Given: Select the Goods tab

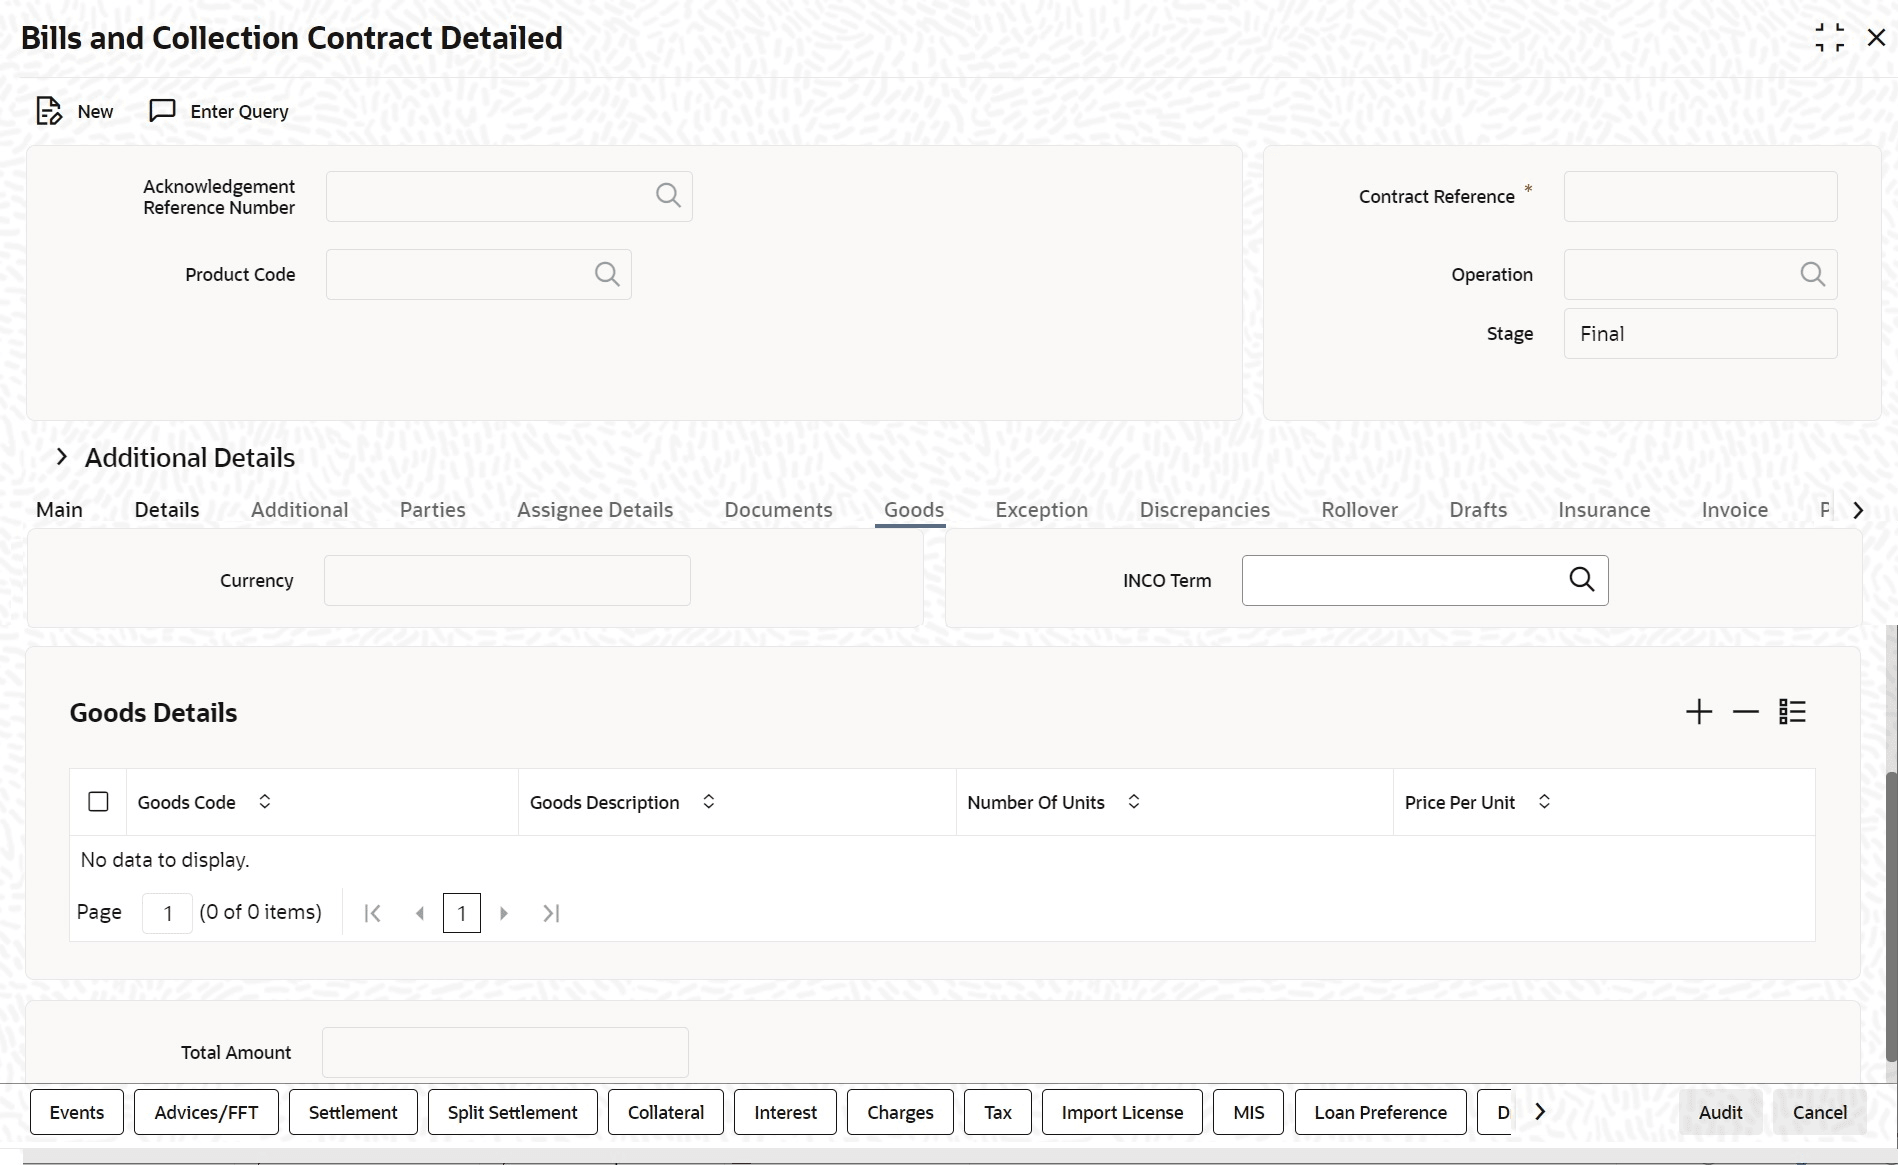Looking at the screenshot, I should click(914, 510).
